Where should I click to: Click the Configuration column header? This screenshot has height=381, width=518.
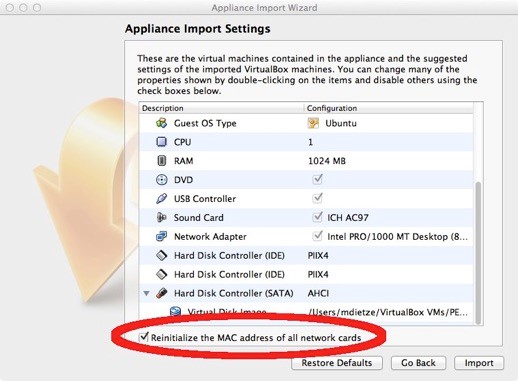point(388,108)
